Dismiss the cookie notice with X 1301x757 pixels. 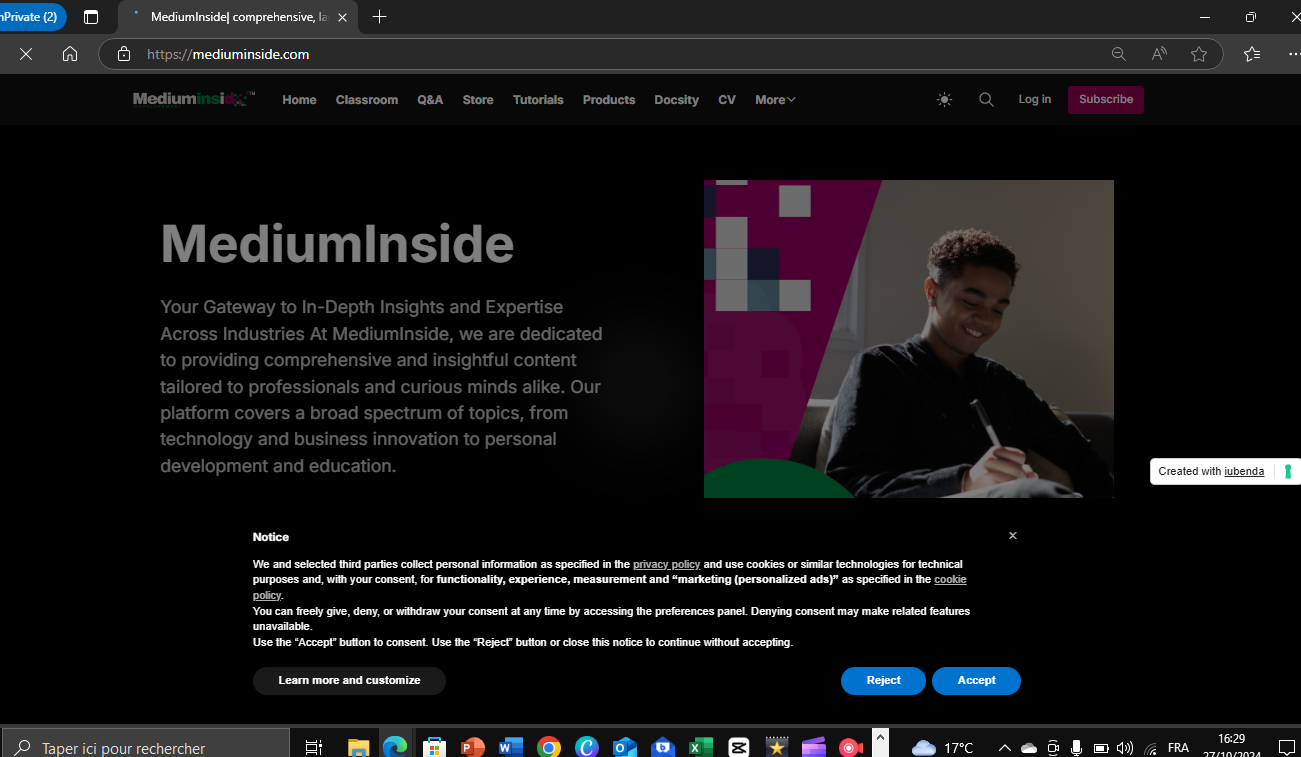tap(1012, 536)
